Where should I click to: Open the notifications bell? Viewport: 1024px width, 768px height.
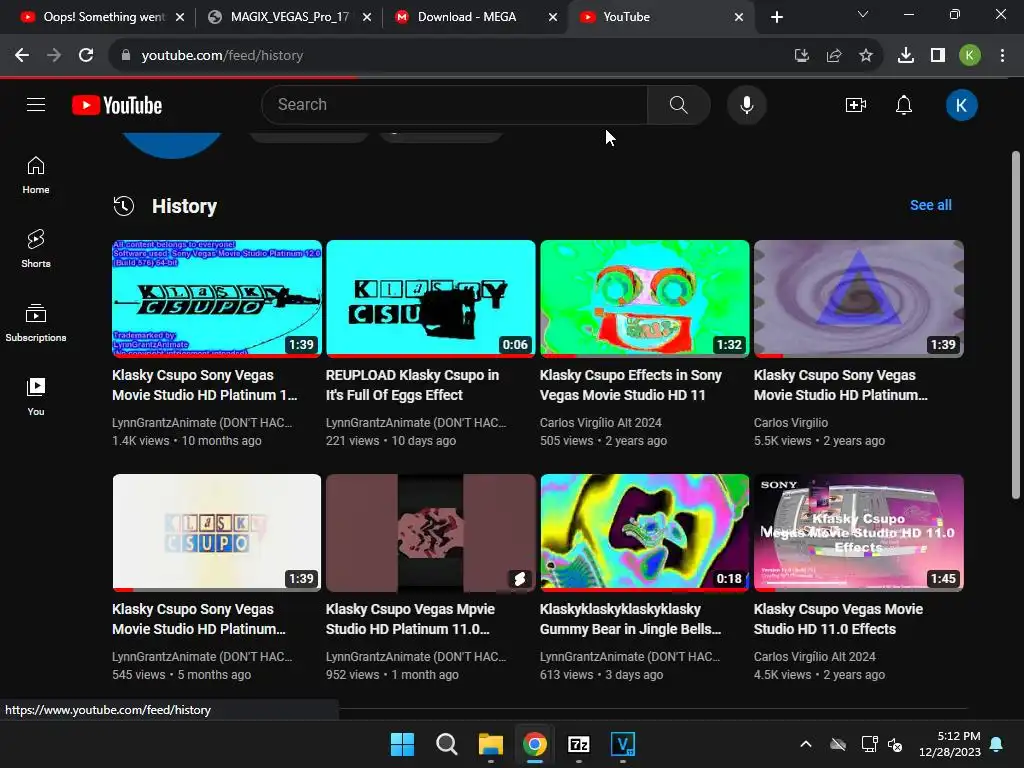coord(904,104)
